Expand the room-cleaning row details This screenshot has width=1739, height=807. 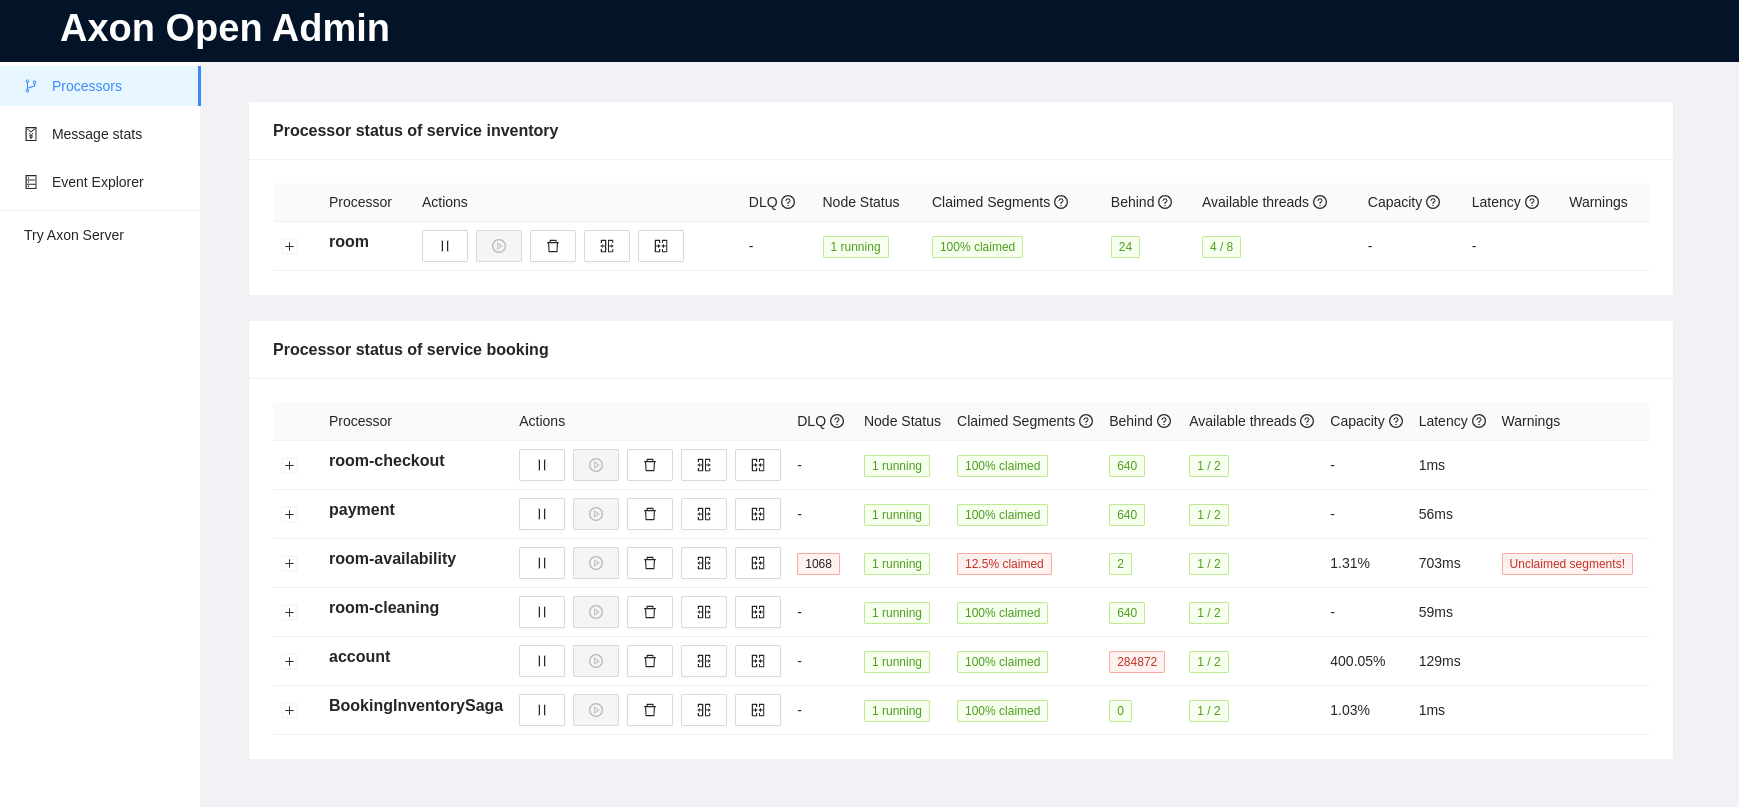(x=289, y=612)
